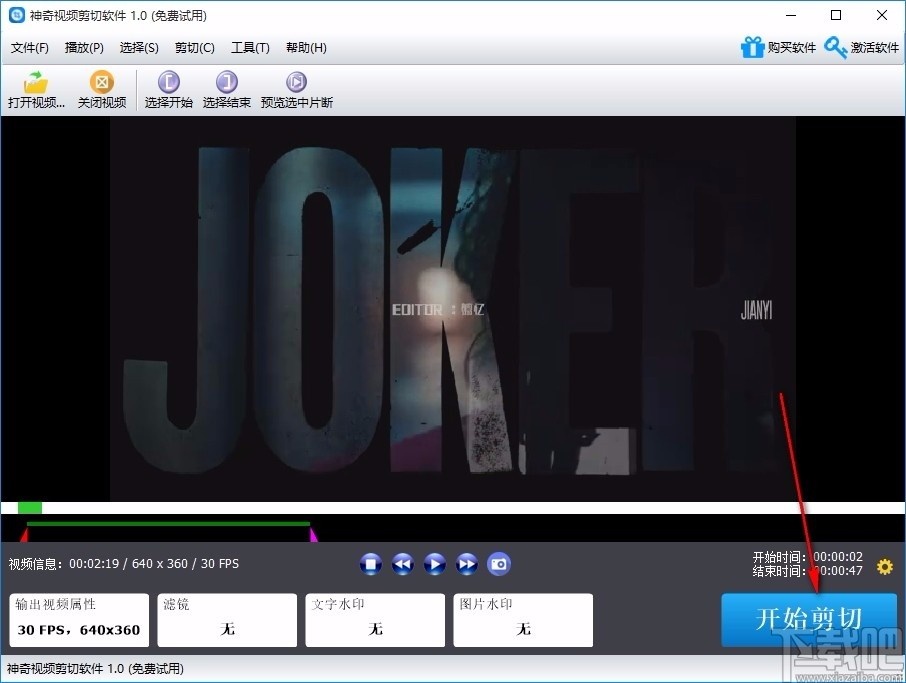Set selection end with 选择结束
Image resolution: width=906 pixels, height=683 pixels.
[x=226, y=90]
